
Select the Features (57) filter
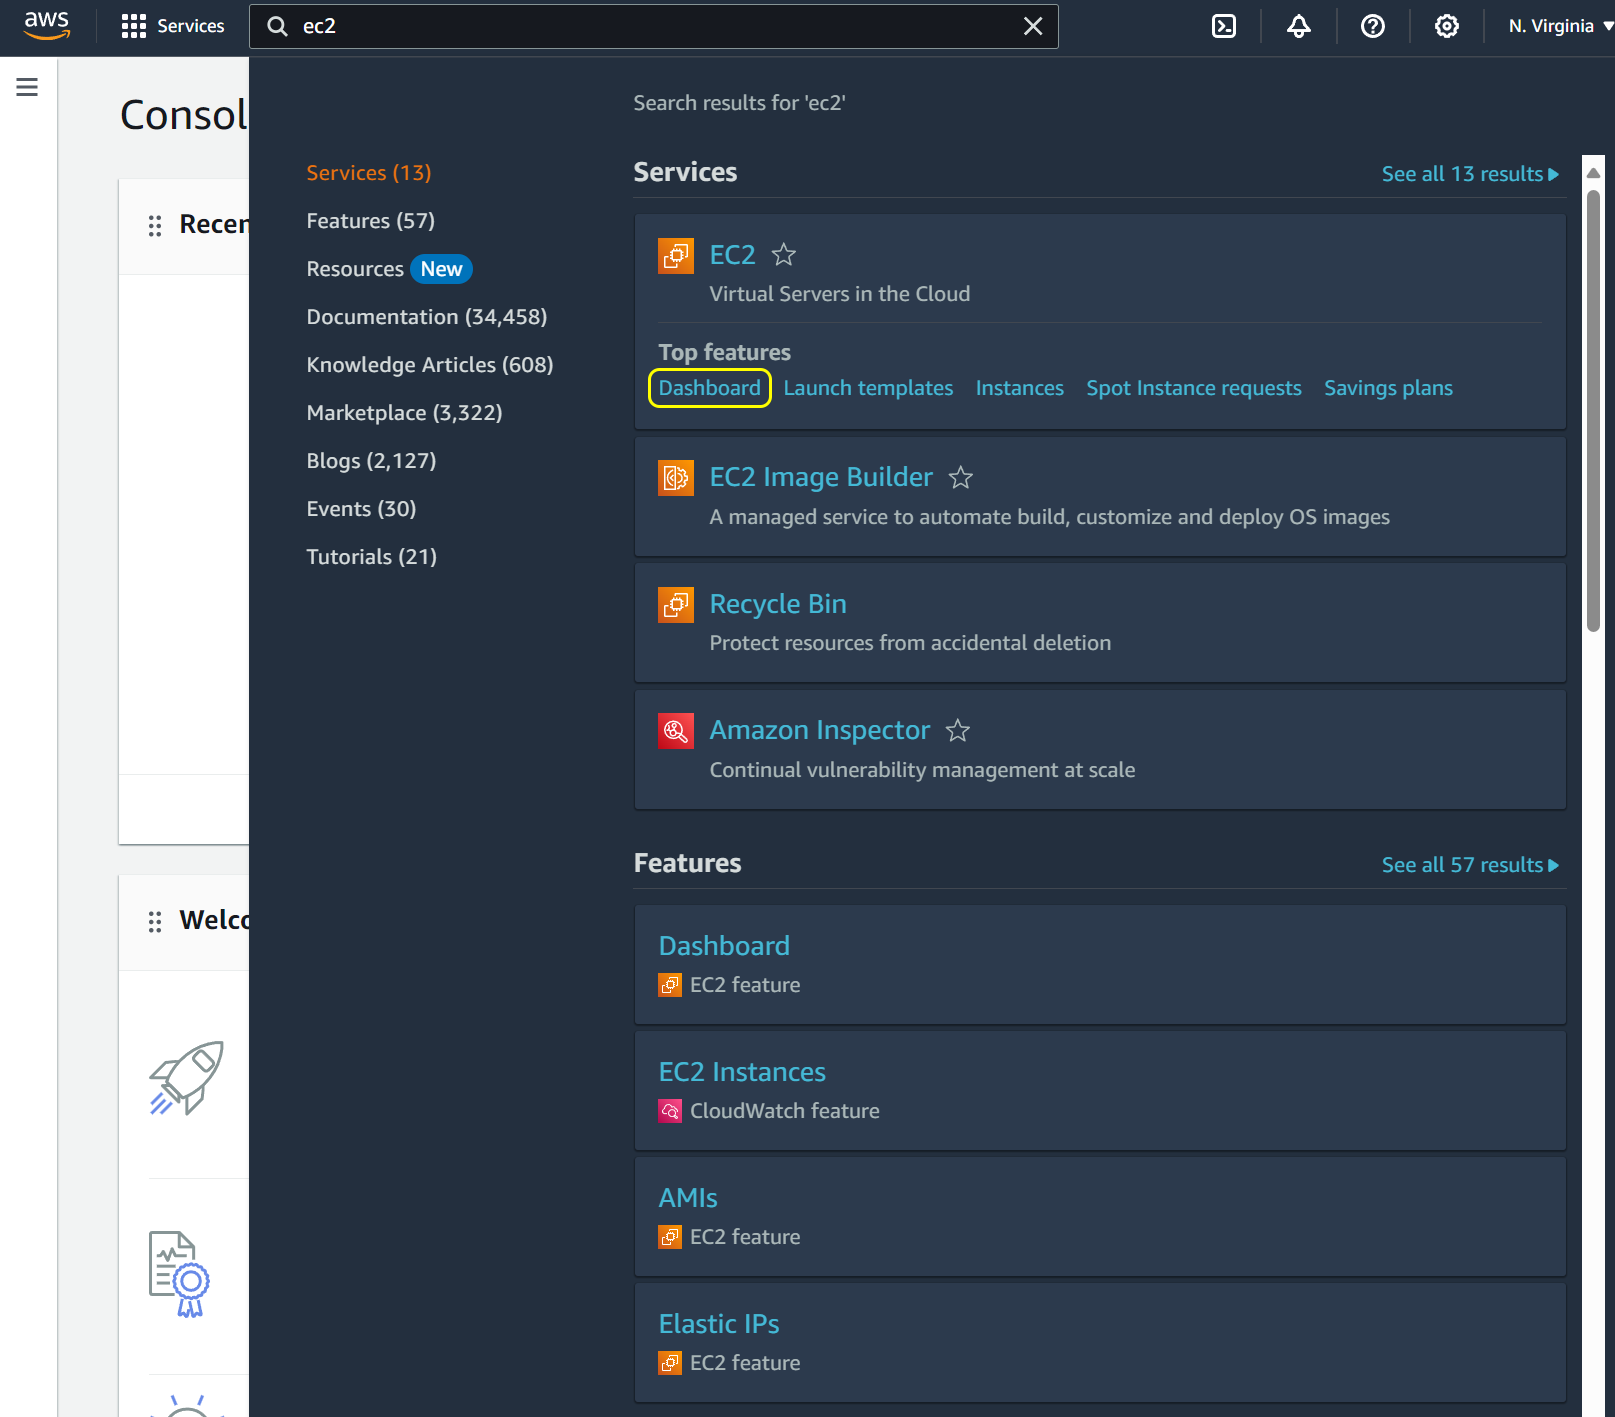[370, 221]
